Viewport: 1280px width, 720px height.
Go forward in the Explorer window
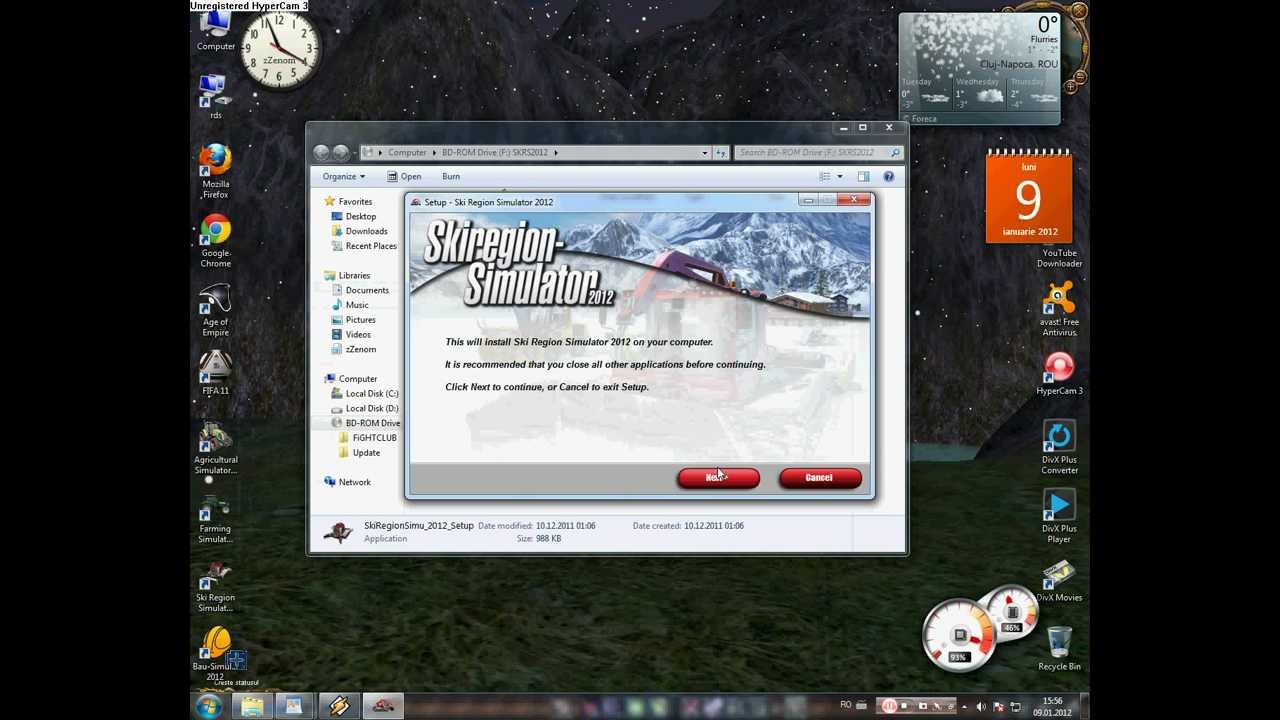[341, 153]
